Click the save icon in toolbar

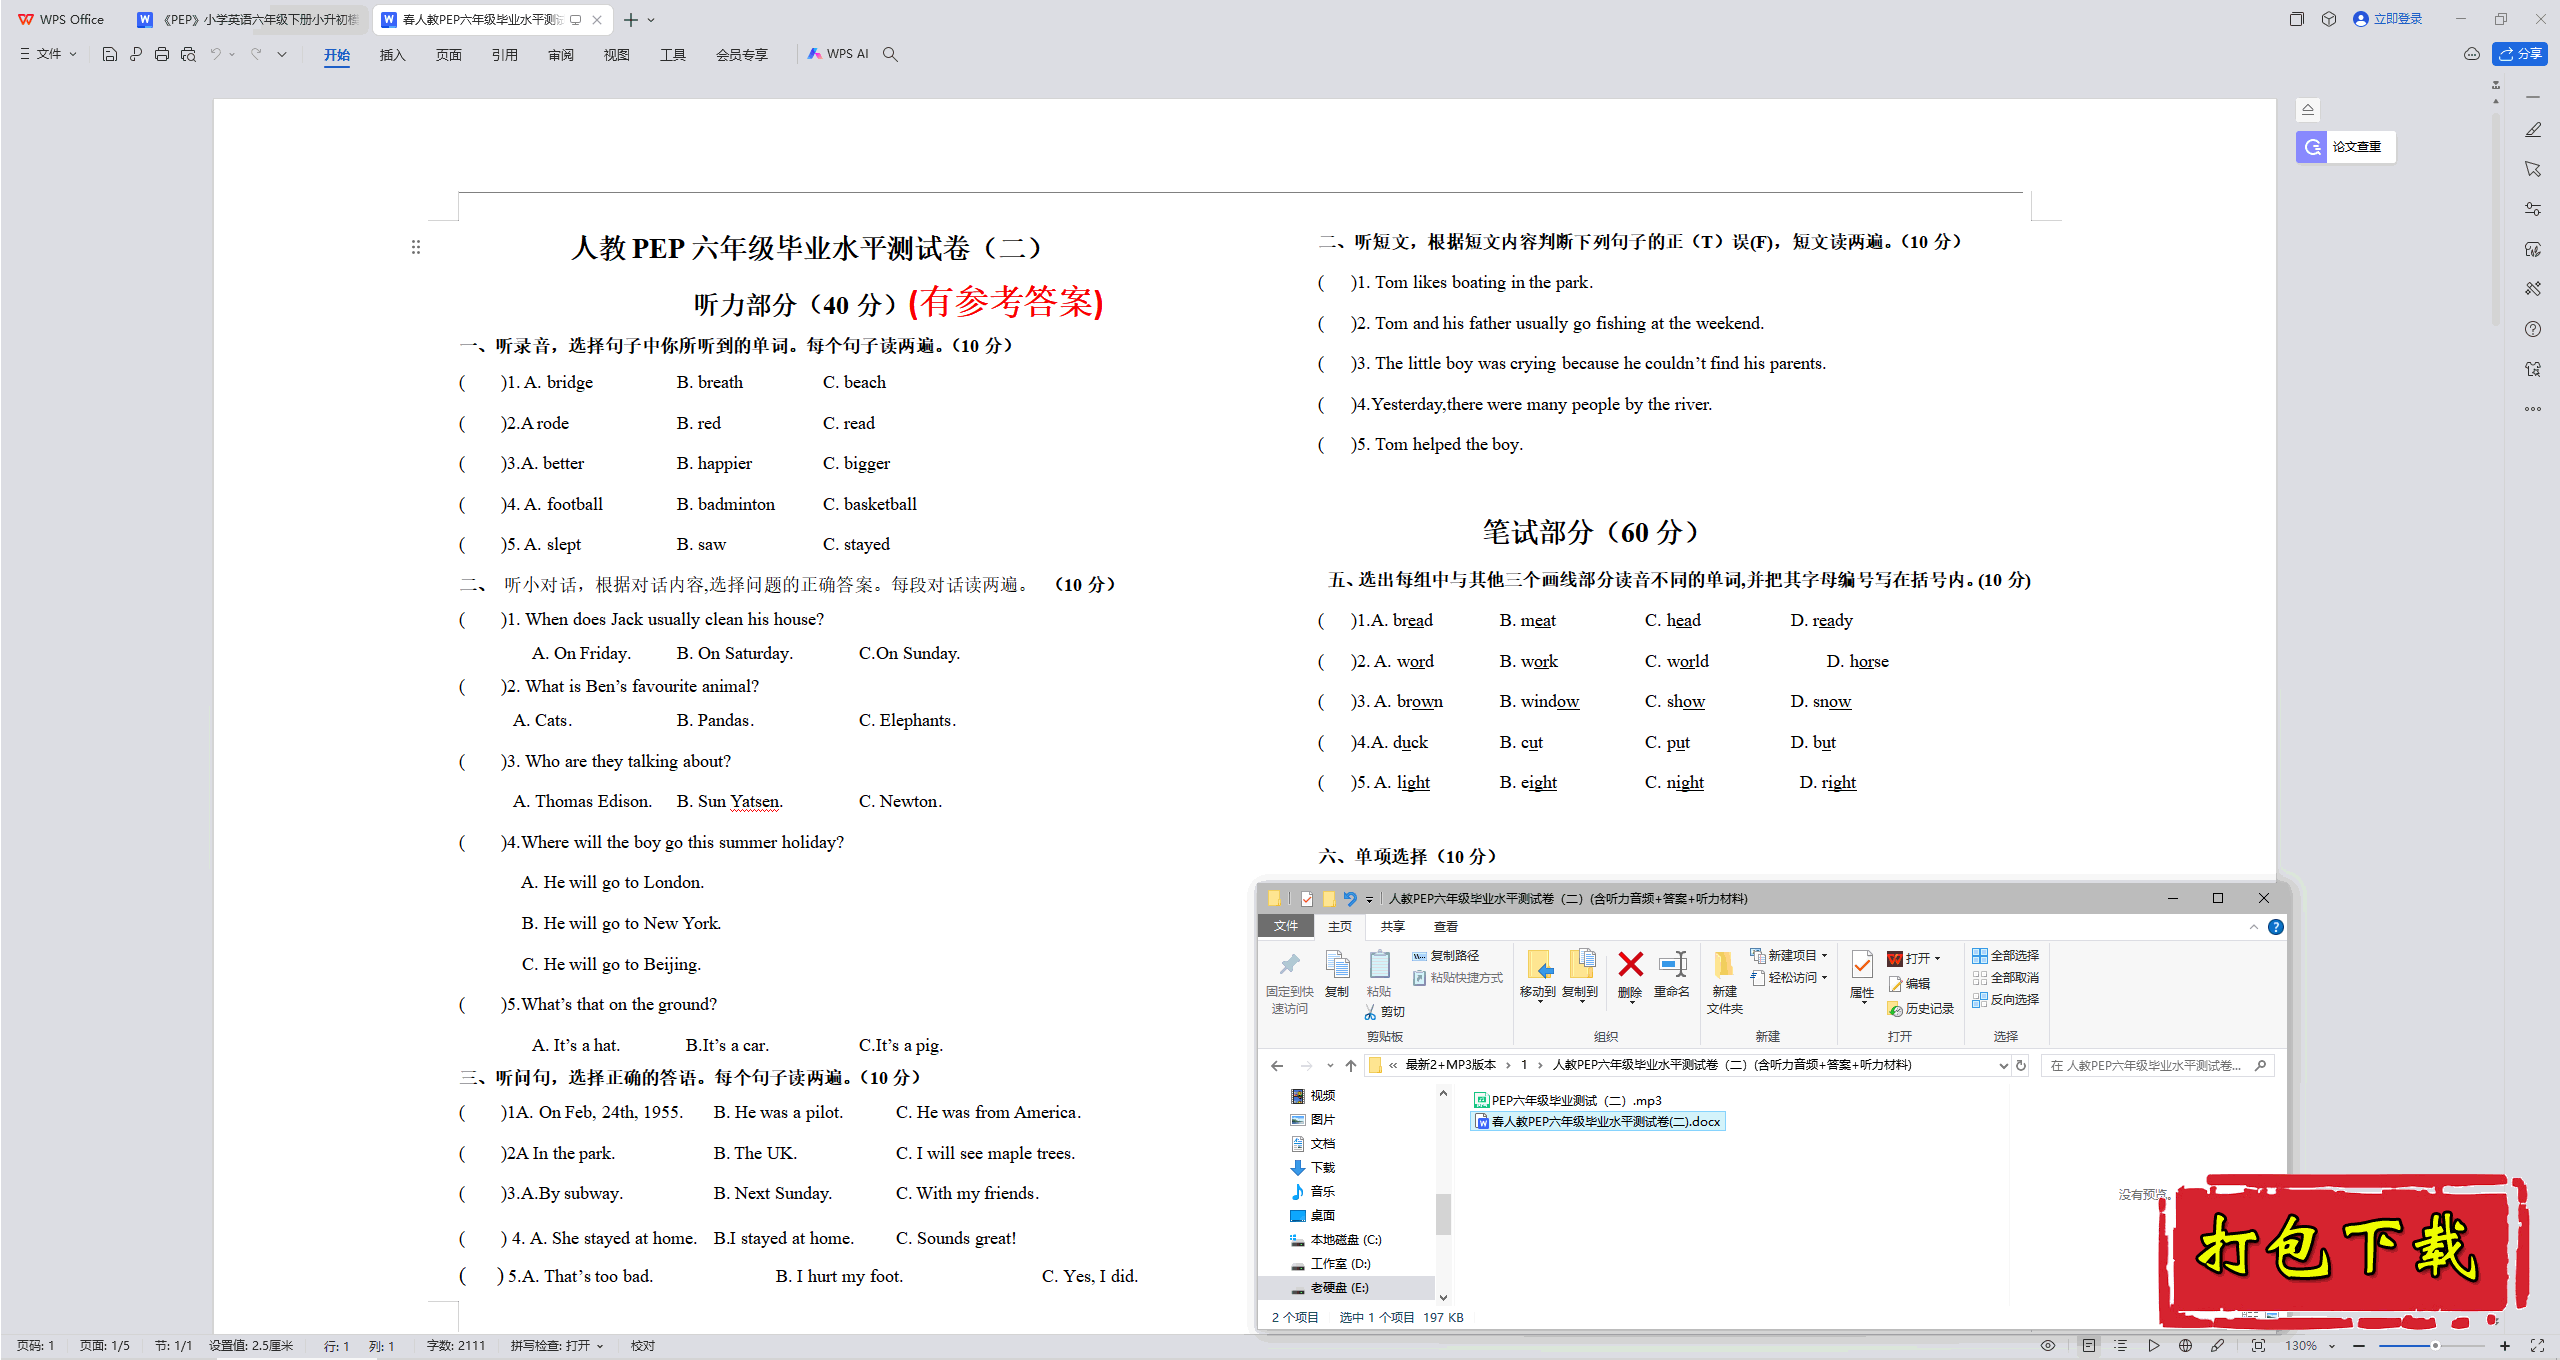point(105,54)
